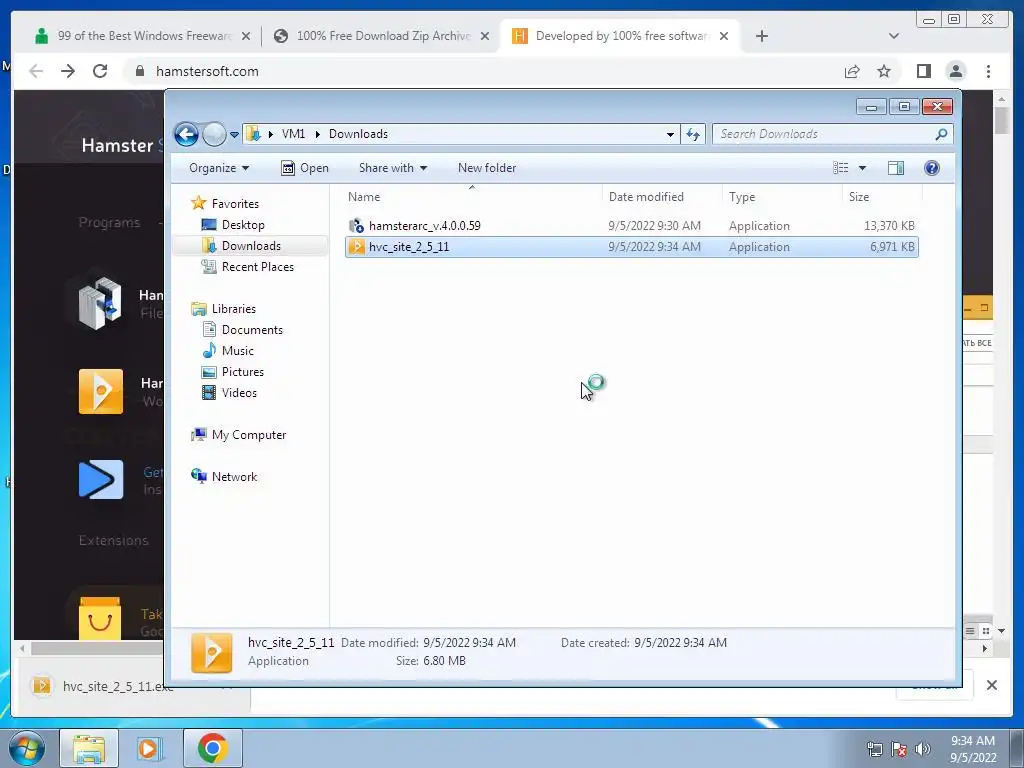The height and width of the screenshot is (768, 1024).
Task: Click Open in the Explorer toolbar
Action: pos(304,168)
